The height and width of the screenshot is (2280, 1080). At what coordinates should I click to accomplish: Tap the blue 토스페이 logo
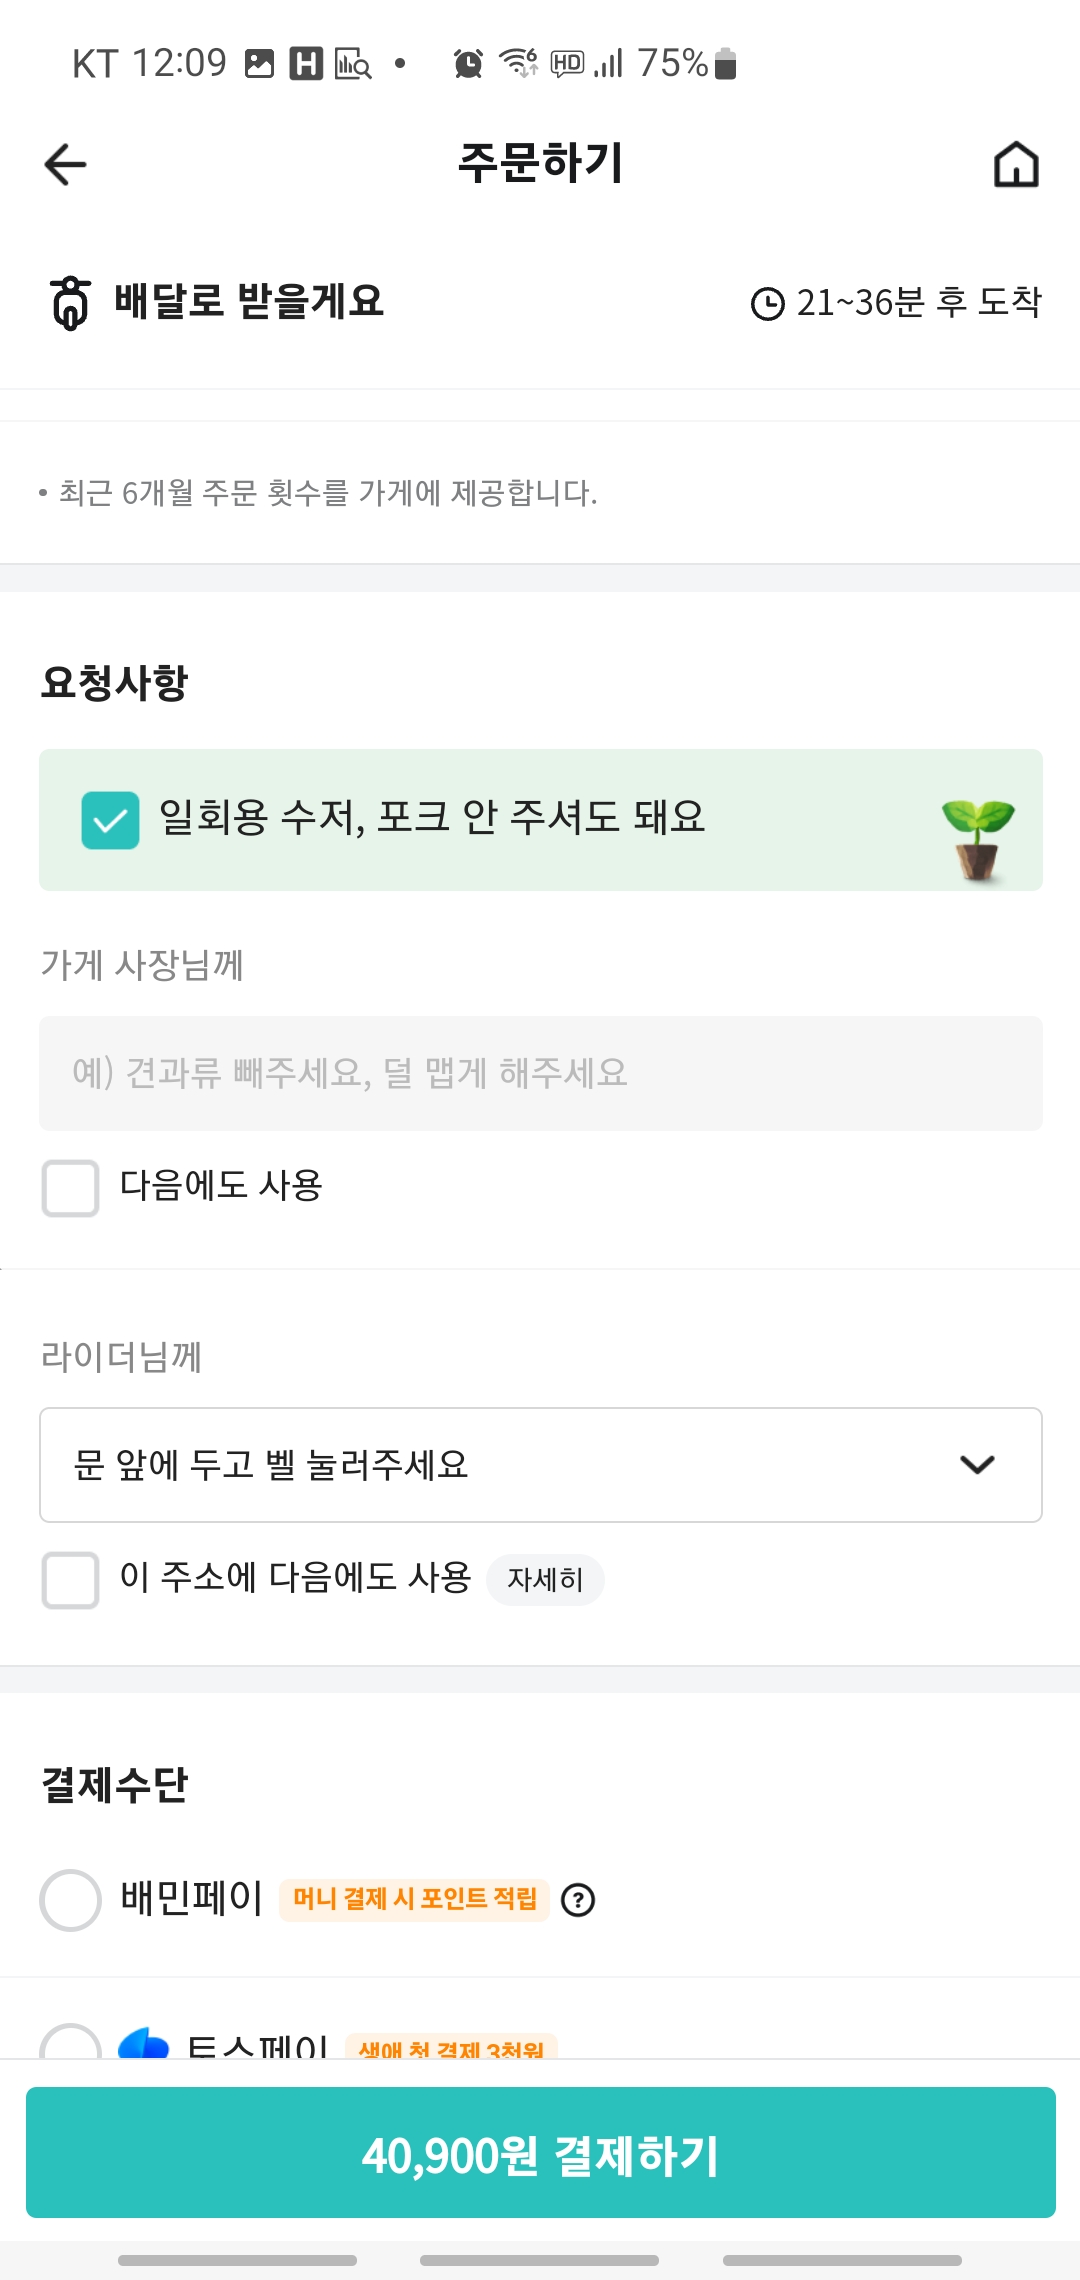tap(144, 2043)
